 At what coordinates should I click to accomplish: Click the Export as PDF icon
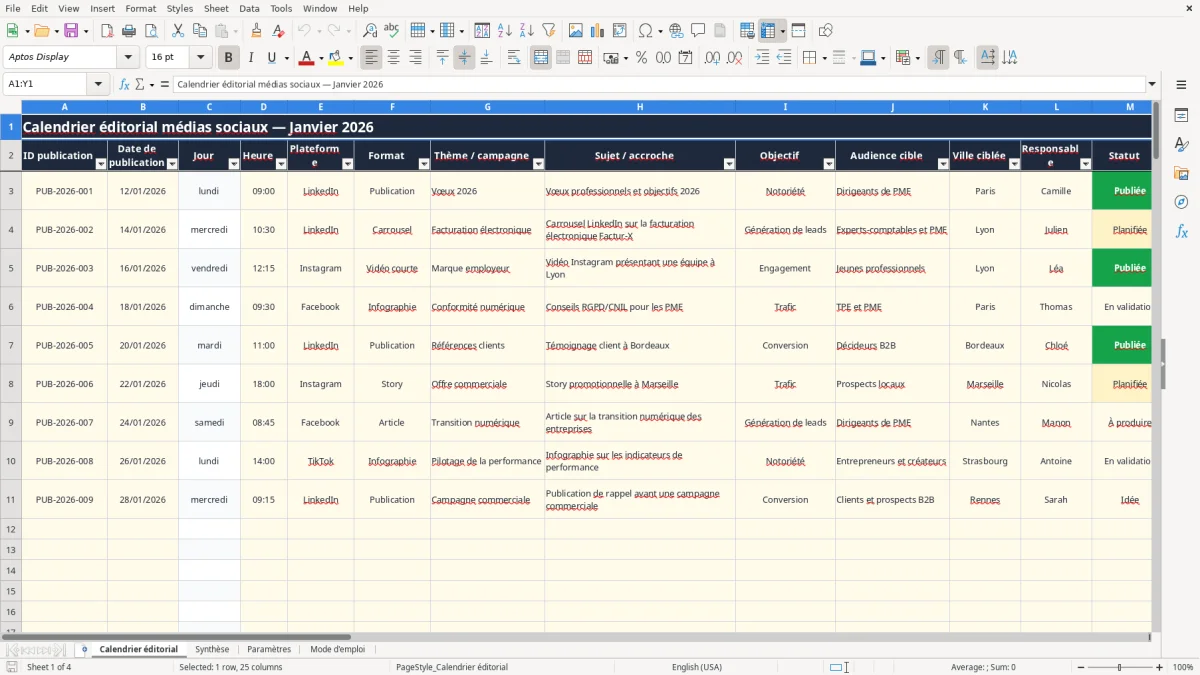point(107,31)
